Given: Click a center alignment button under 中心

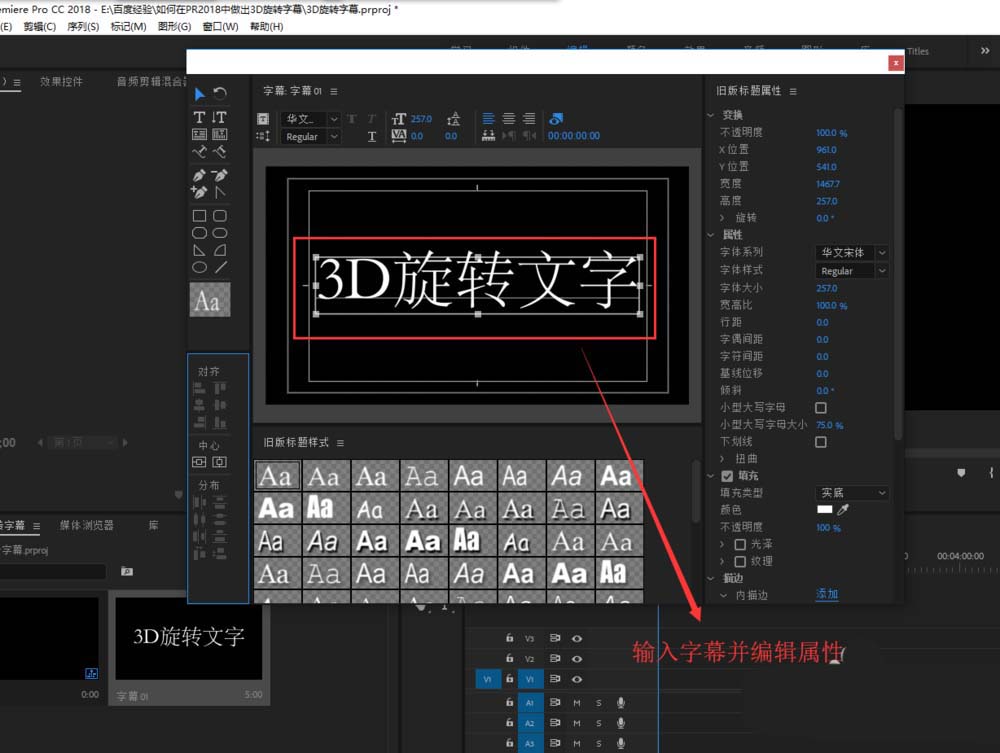Looking at the screenshot, I should (x=200, y=461).
